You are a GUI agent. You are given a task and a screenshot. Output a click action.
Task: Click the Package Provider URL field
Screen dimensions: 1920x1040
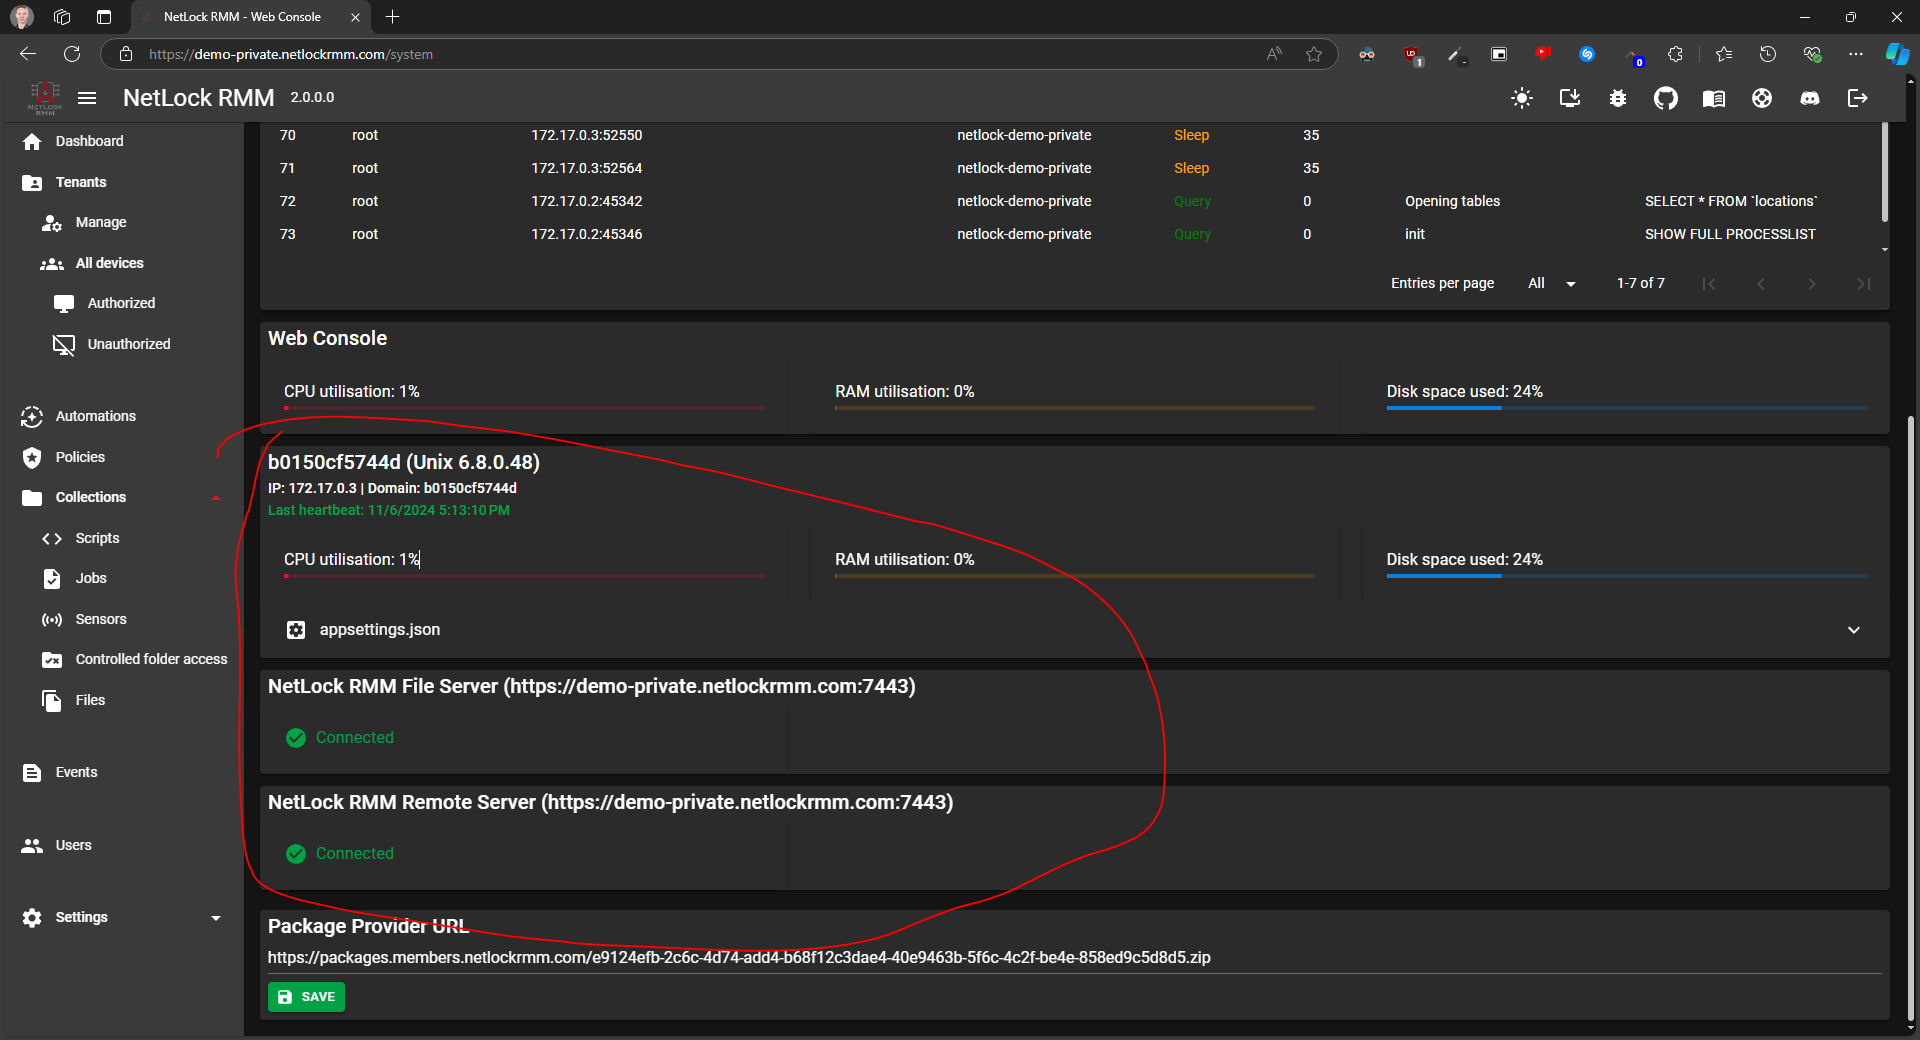tap(1074, 958)
